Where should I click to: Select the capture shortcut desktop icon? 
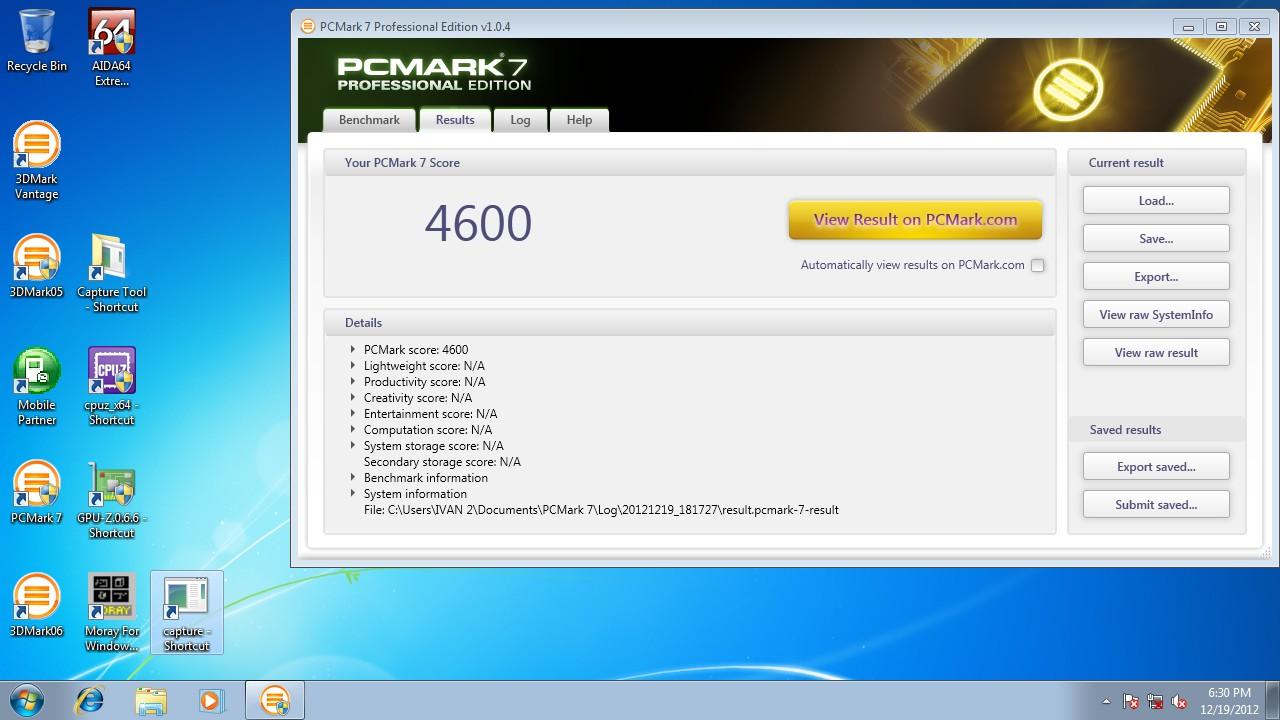pos(186,612)
